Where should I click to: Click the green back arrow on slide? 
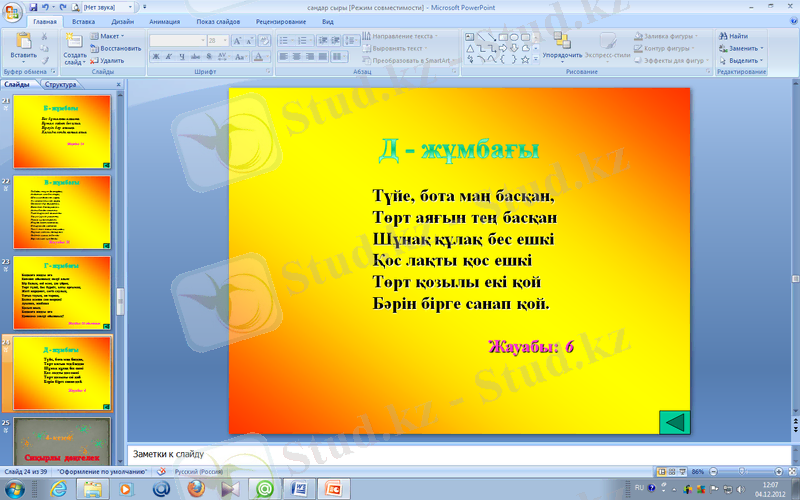[x=675, y=421]
